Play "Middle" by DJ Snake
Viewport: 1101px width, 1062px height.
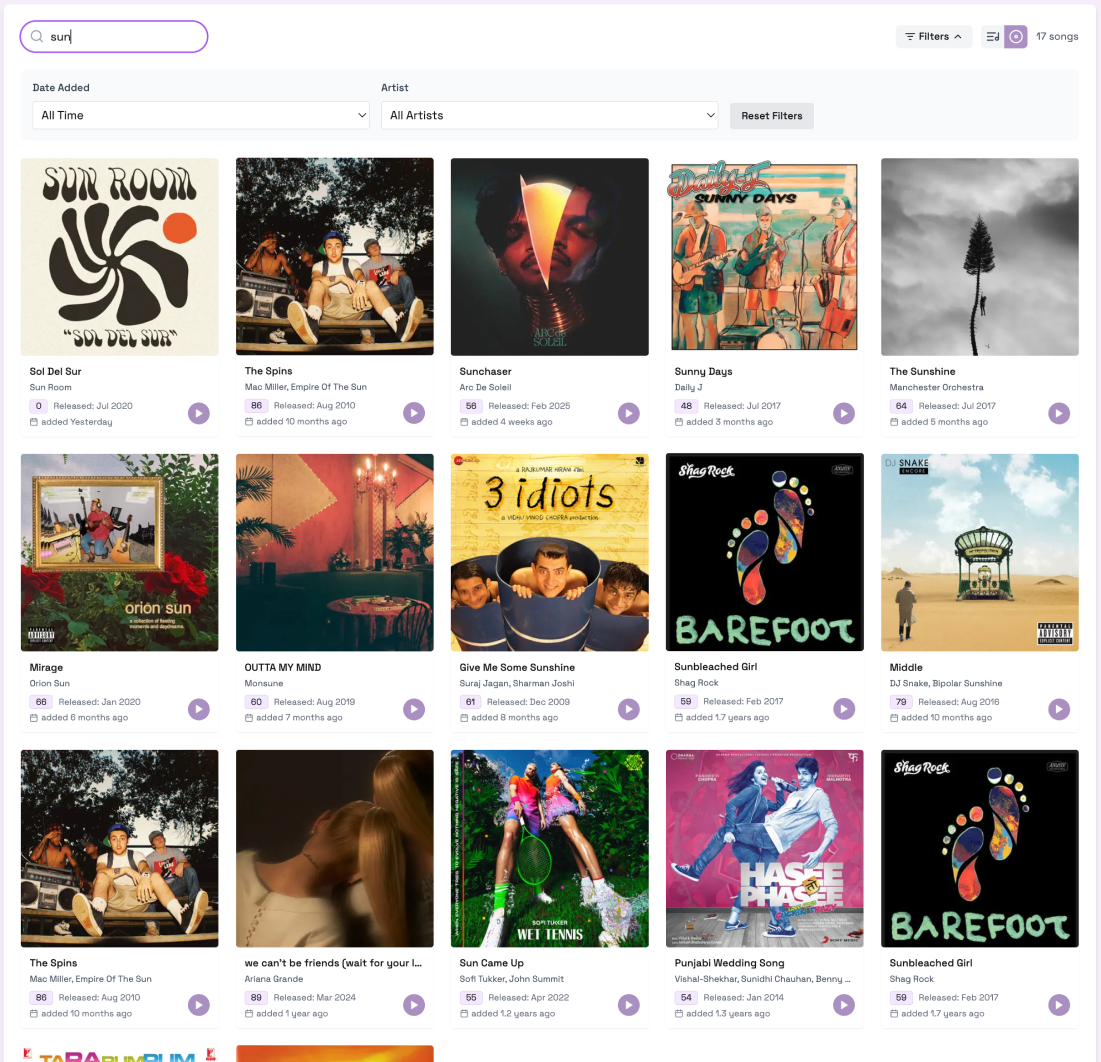1059,709
